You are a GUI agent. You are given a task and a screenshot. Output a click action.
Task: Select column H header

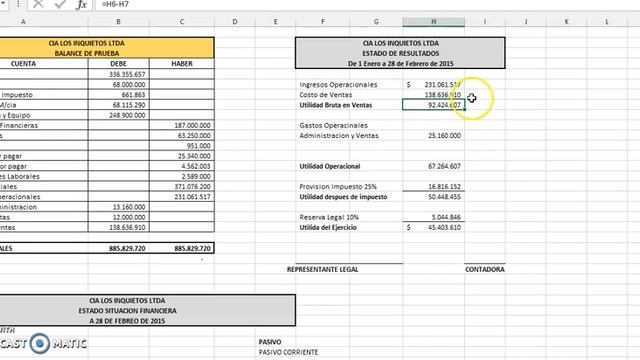click(x=433, y=22)
